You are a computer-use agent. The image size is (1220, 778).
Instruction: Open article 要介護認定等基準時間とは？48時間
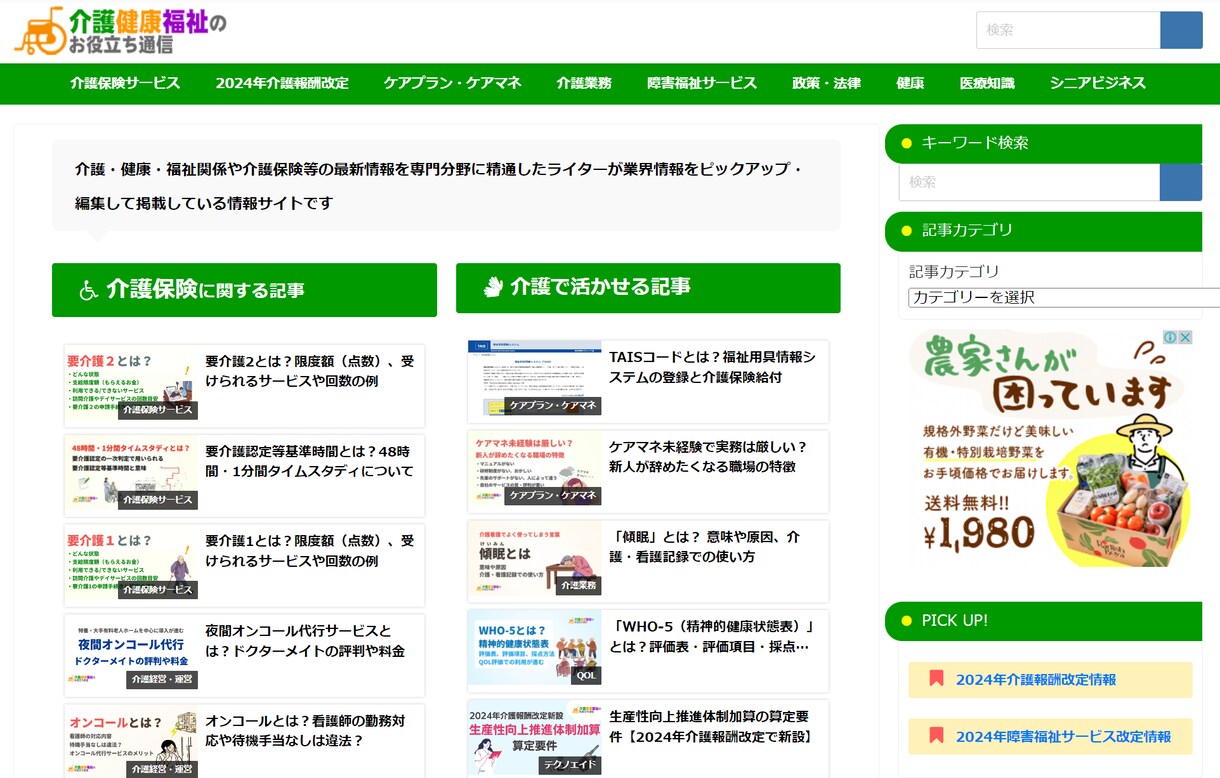point(310,461)
